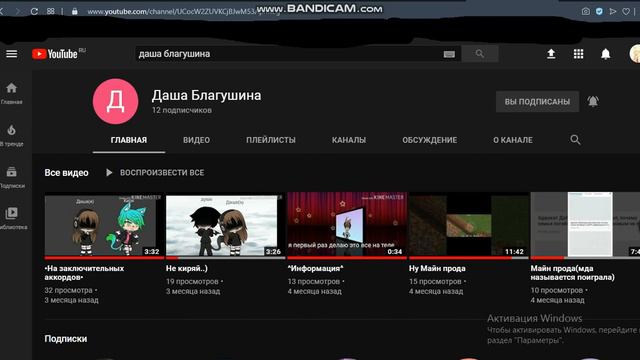
Task: Bookmark the page with heart icon
Action: click(x=626, y=11)
